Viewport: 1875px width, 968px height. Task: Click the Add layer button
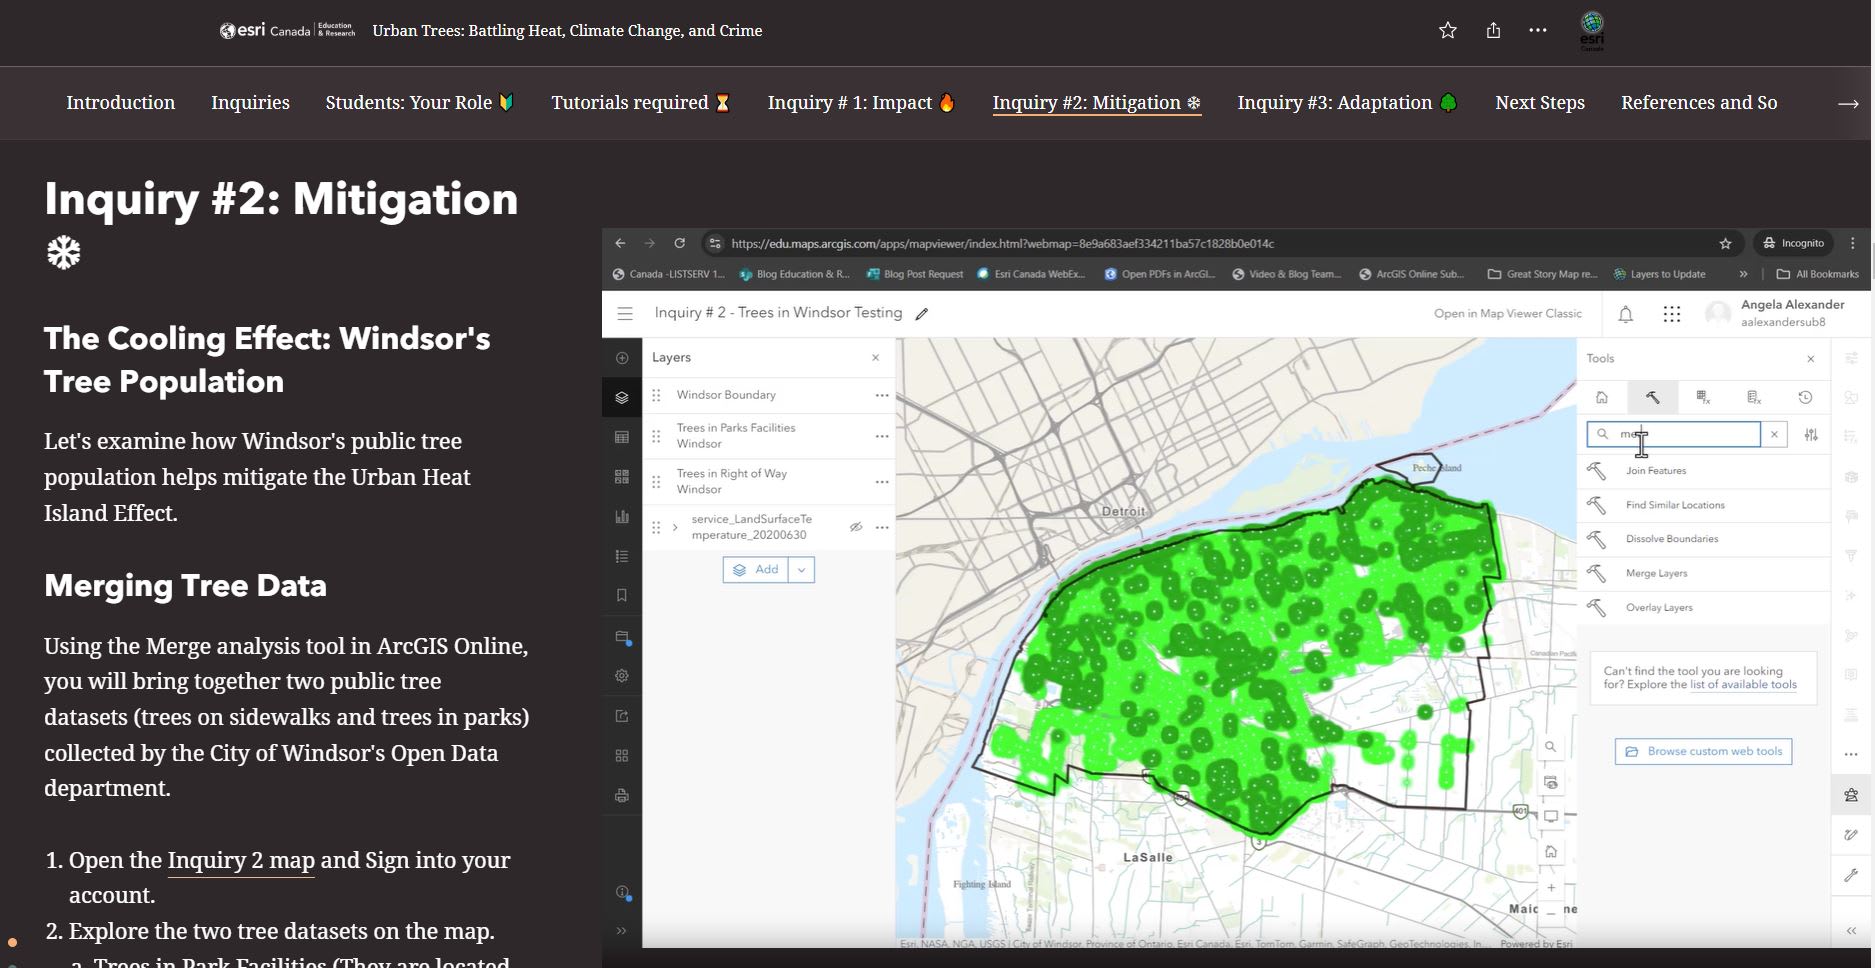[x=756, y=570]
